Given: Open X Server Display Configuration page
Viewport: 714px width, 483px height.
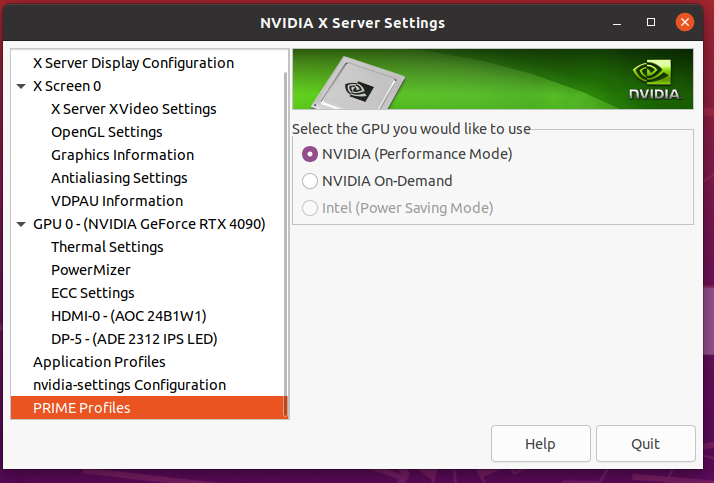Looking at the screenshot, I should 133,63.
